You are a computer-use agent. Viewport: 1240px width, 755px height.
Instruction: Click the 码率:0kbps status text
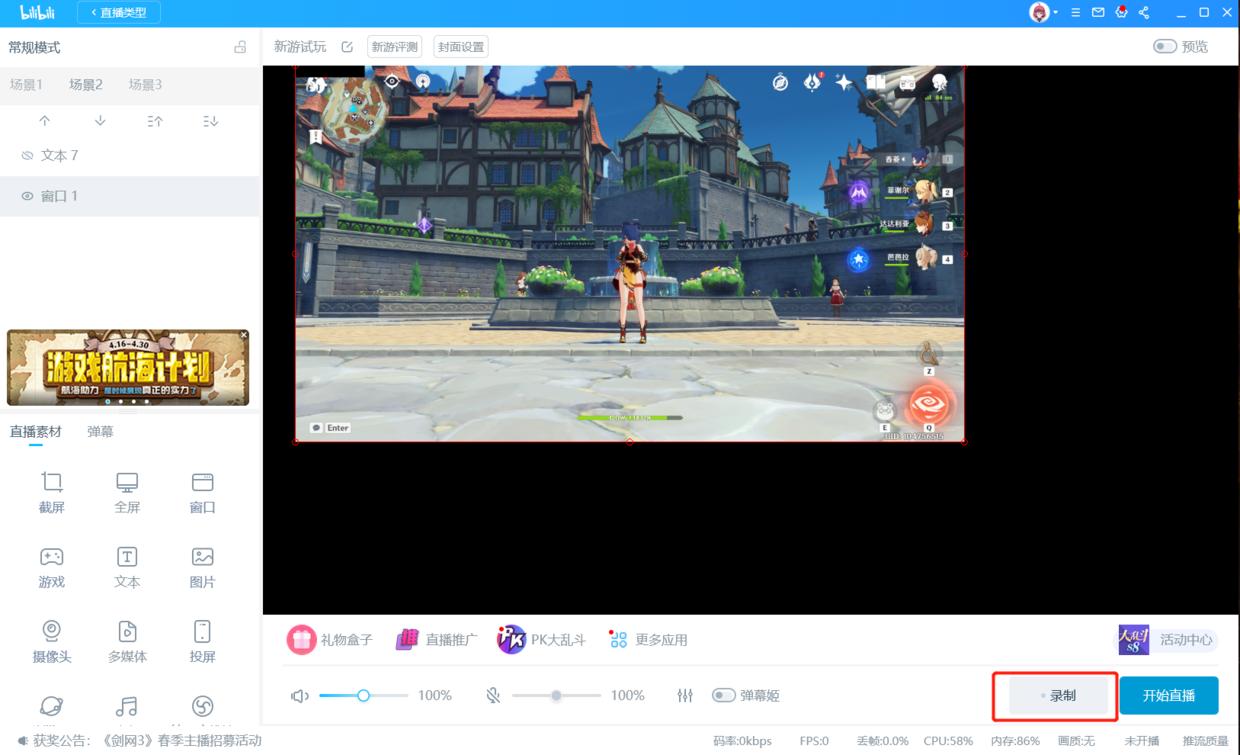742,741
